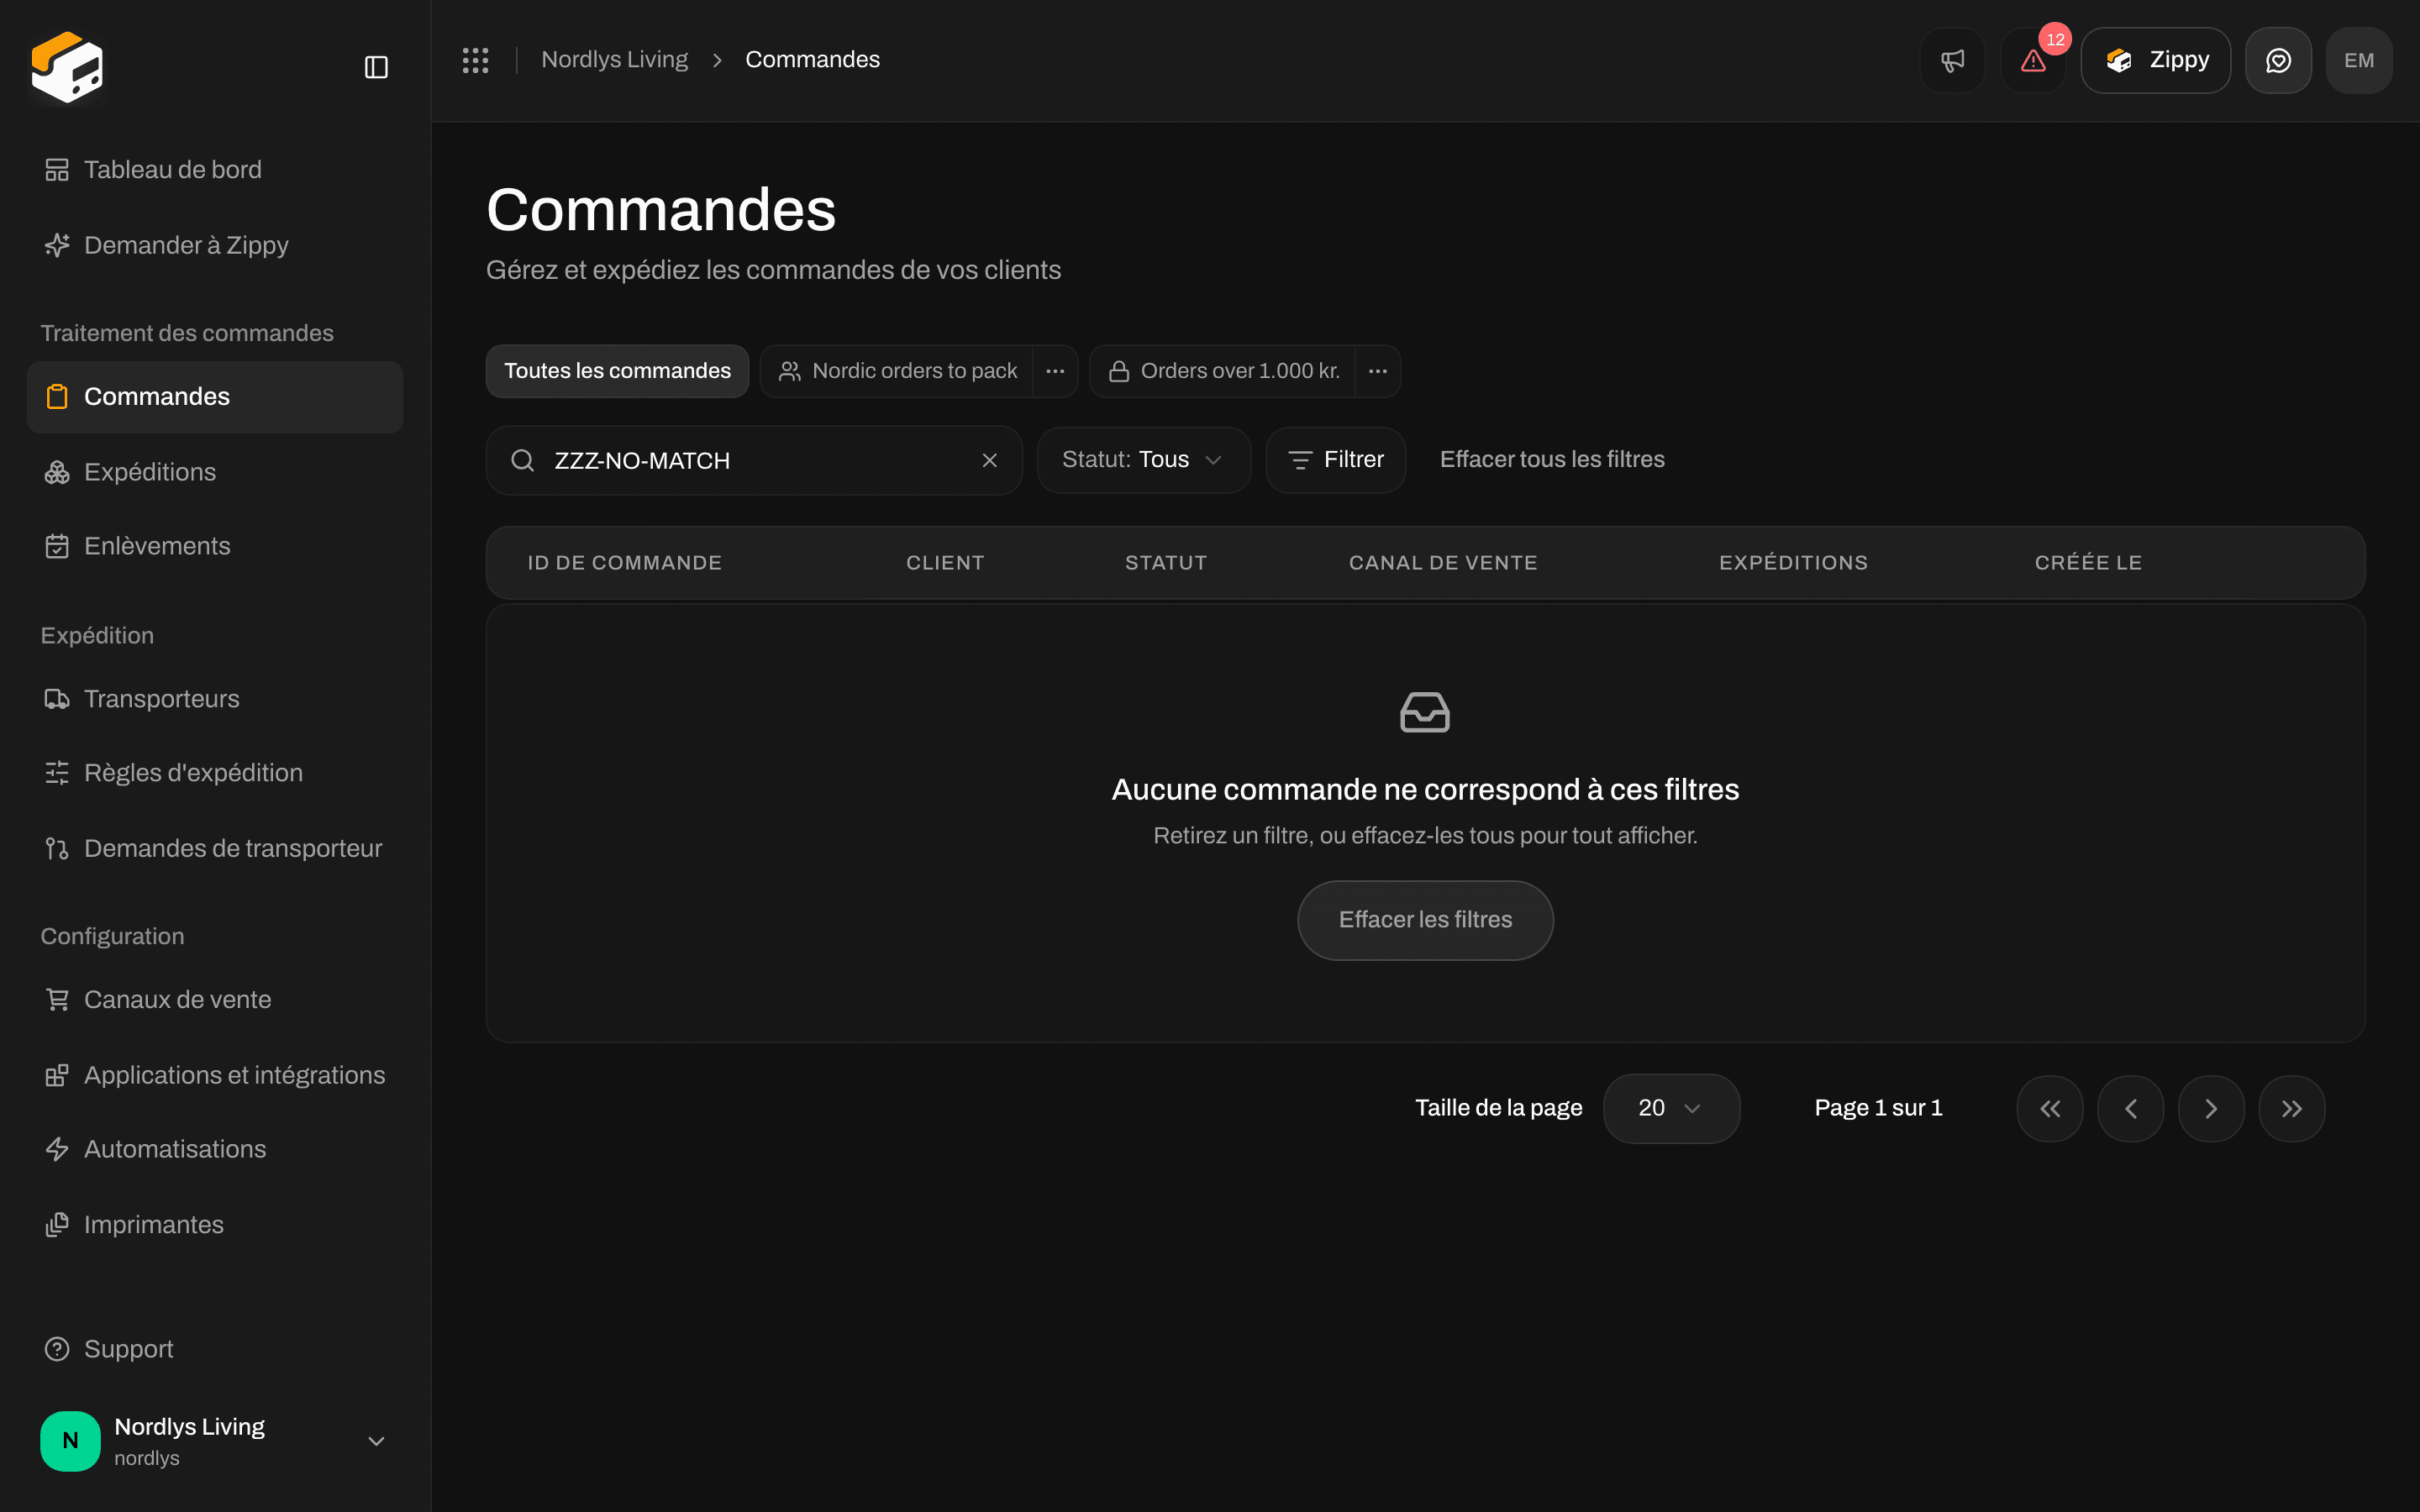The height and width of the screenshot is (1512, 2420).
Task: Click the EXPÉDITIONS column header
Action: coord(1793,563)
